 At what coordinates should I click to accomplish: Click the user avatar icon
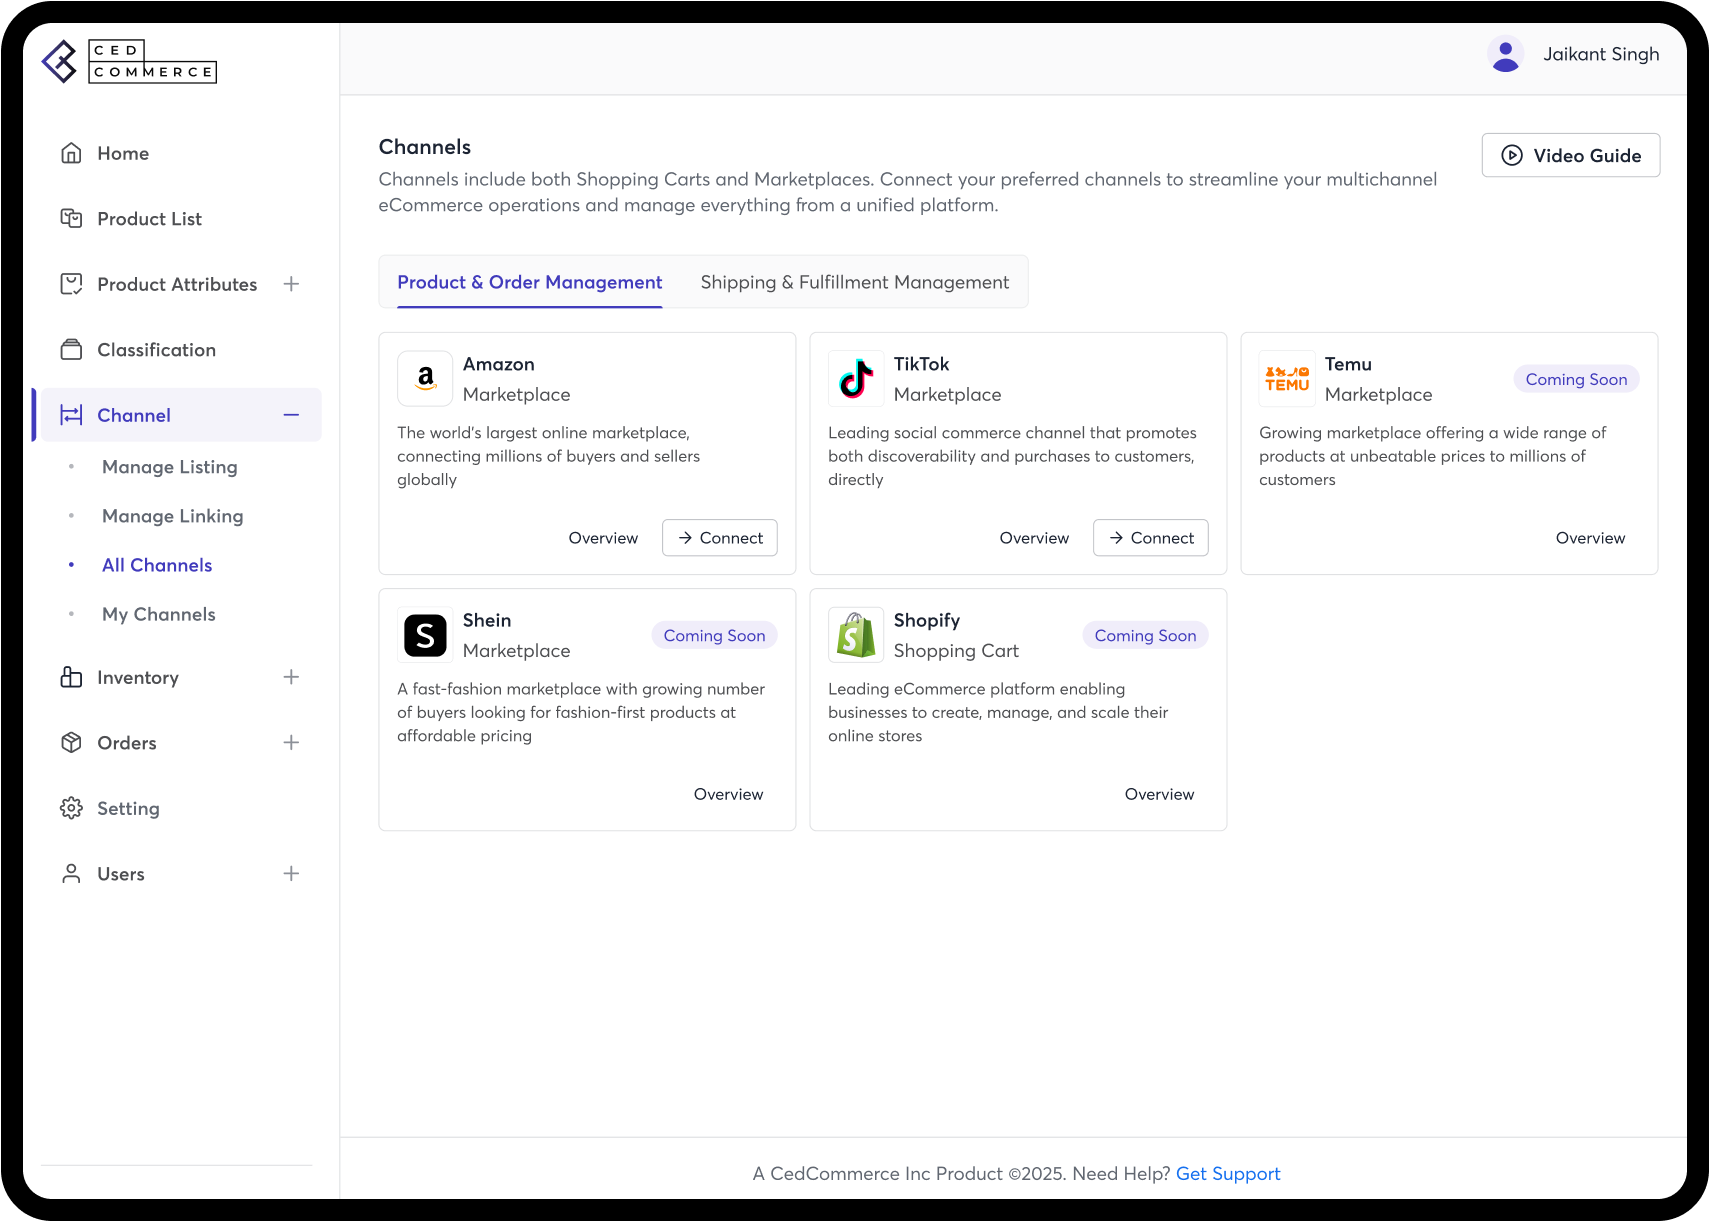click(1505, 54)
